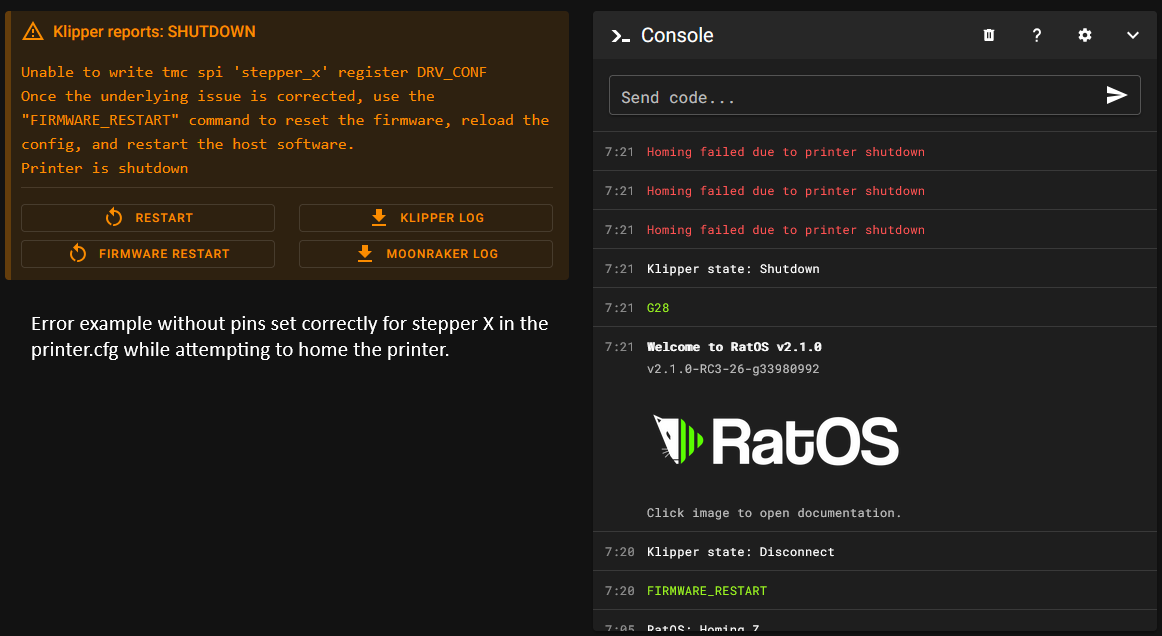Collapse the Console panel chevron
The height and width of the screenshot is (636, 1162).
click(x=1132, y=35)
